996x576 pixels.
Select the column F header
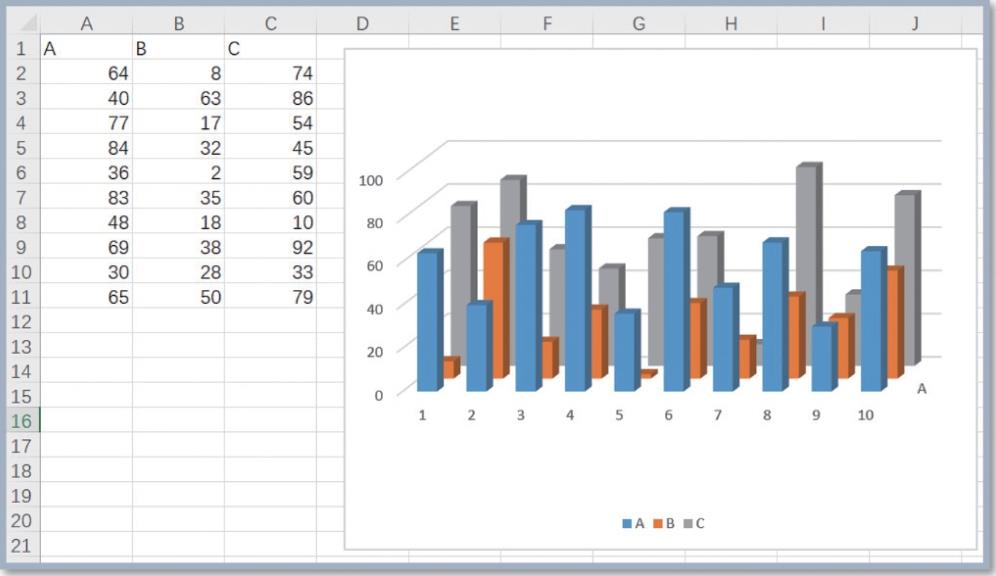point(547,23)
